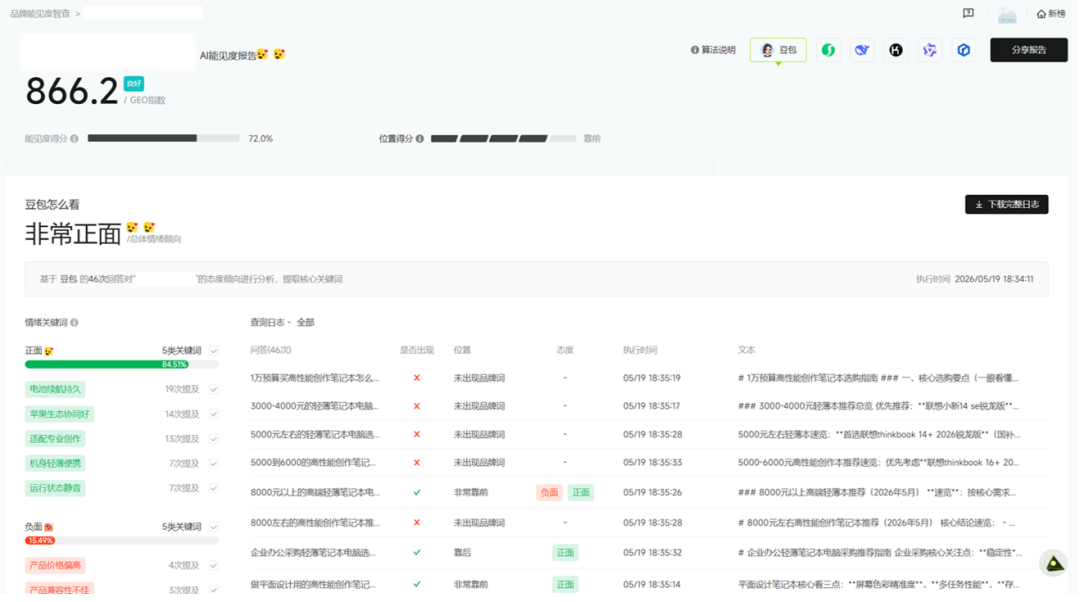Select the green S-shaped AI model icon

tap(828, 50)
